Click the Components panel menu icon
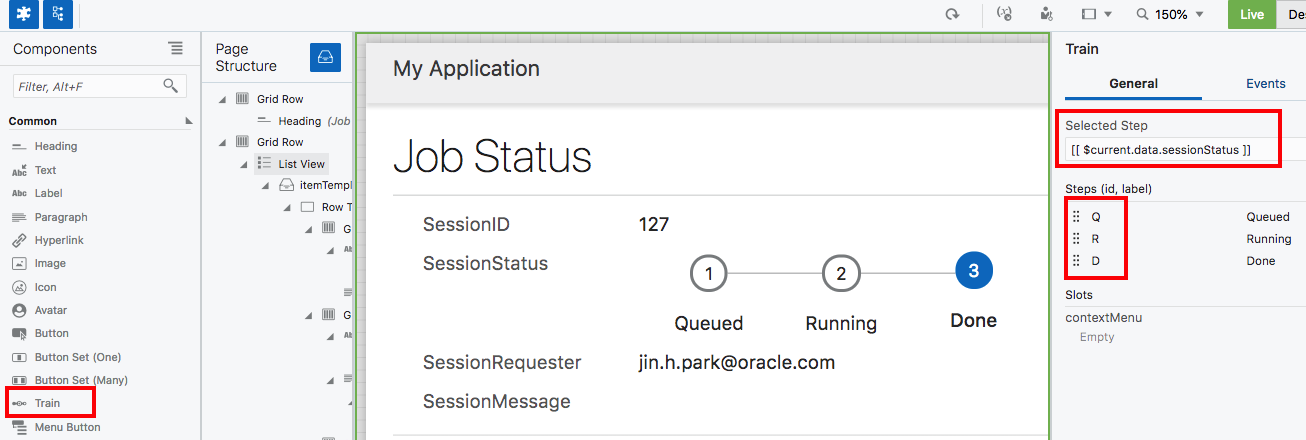Image resolution: width=1306 pixels, height=440 pixels. [x=176, y=49]
